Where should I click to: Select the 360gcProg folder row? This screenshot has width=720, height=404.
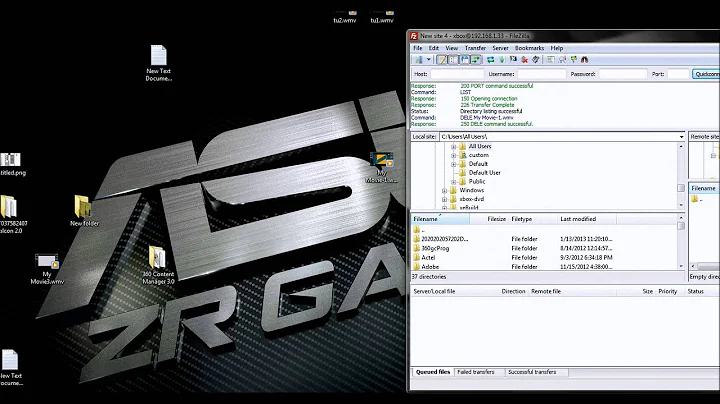(544, 248)
